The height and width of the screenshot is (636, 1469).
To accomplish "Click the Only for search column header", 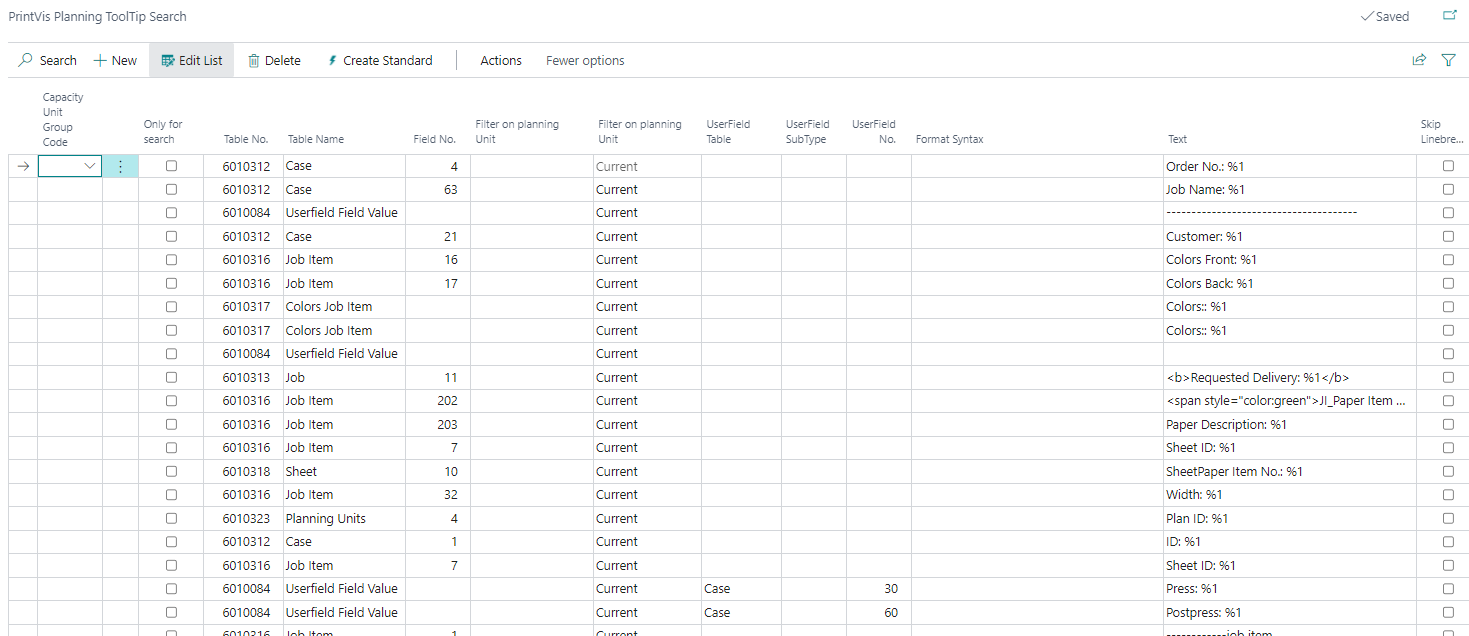I will [164, 132].
